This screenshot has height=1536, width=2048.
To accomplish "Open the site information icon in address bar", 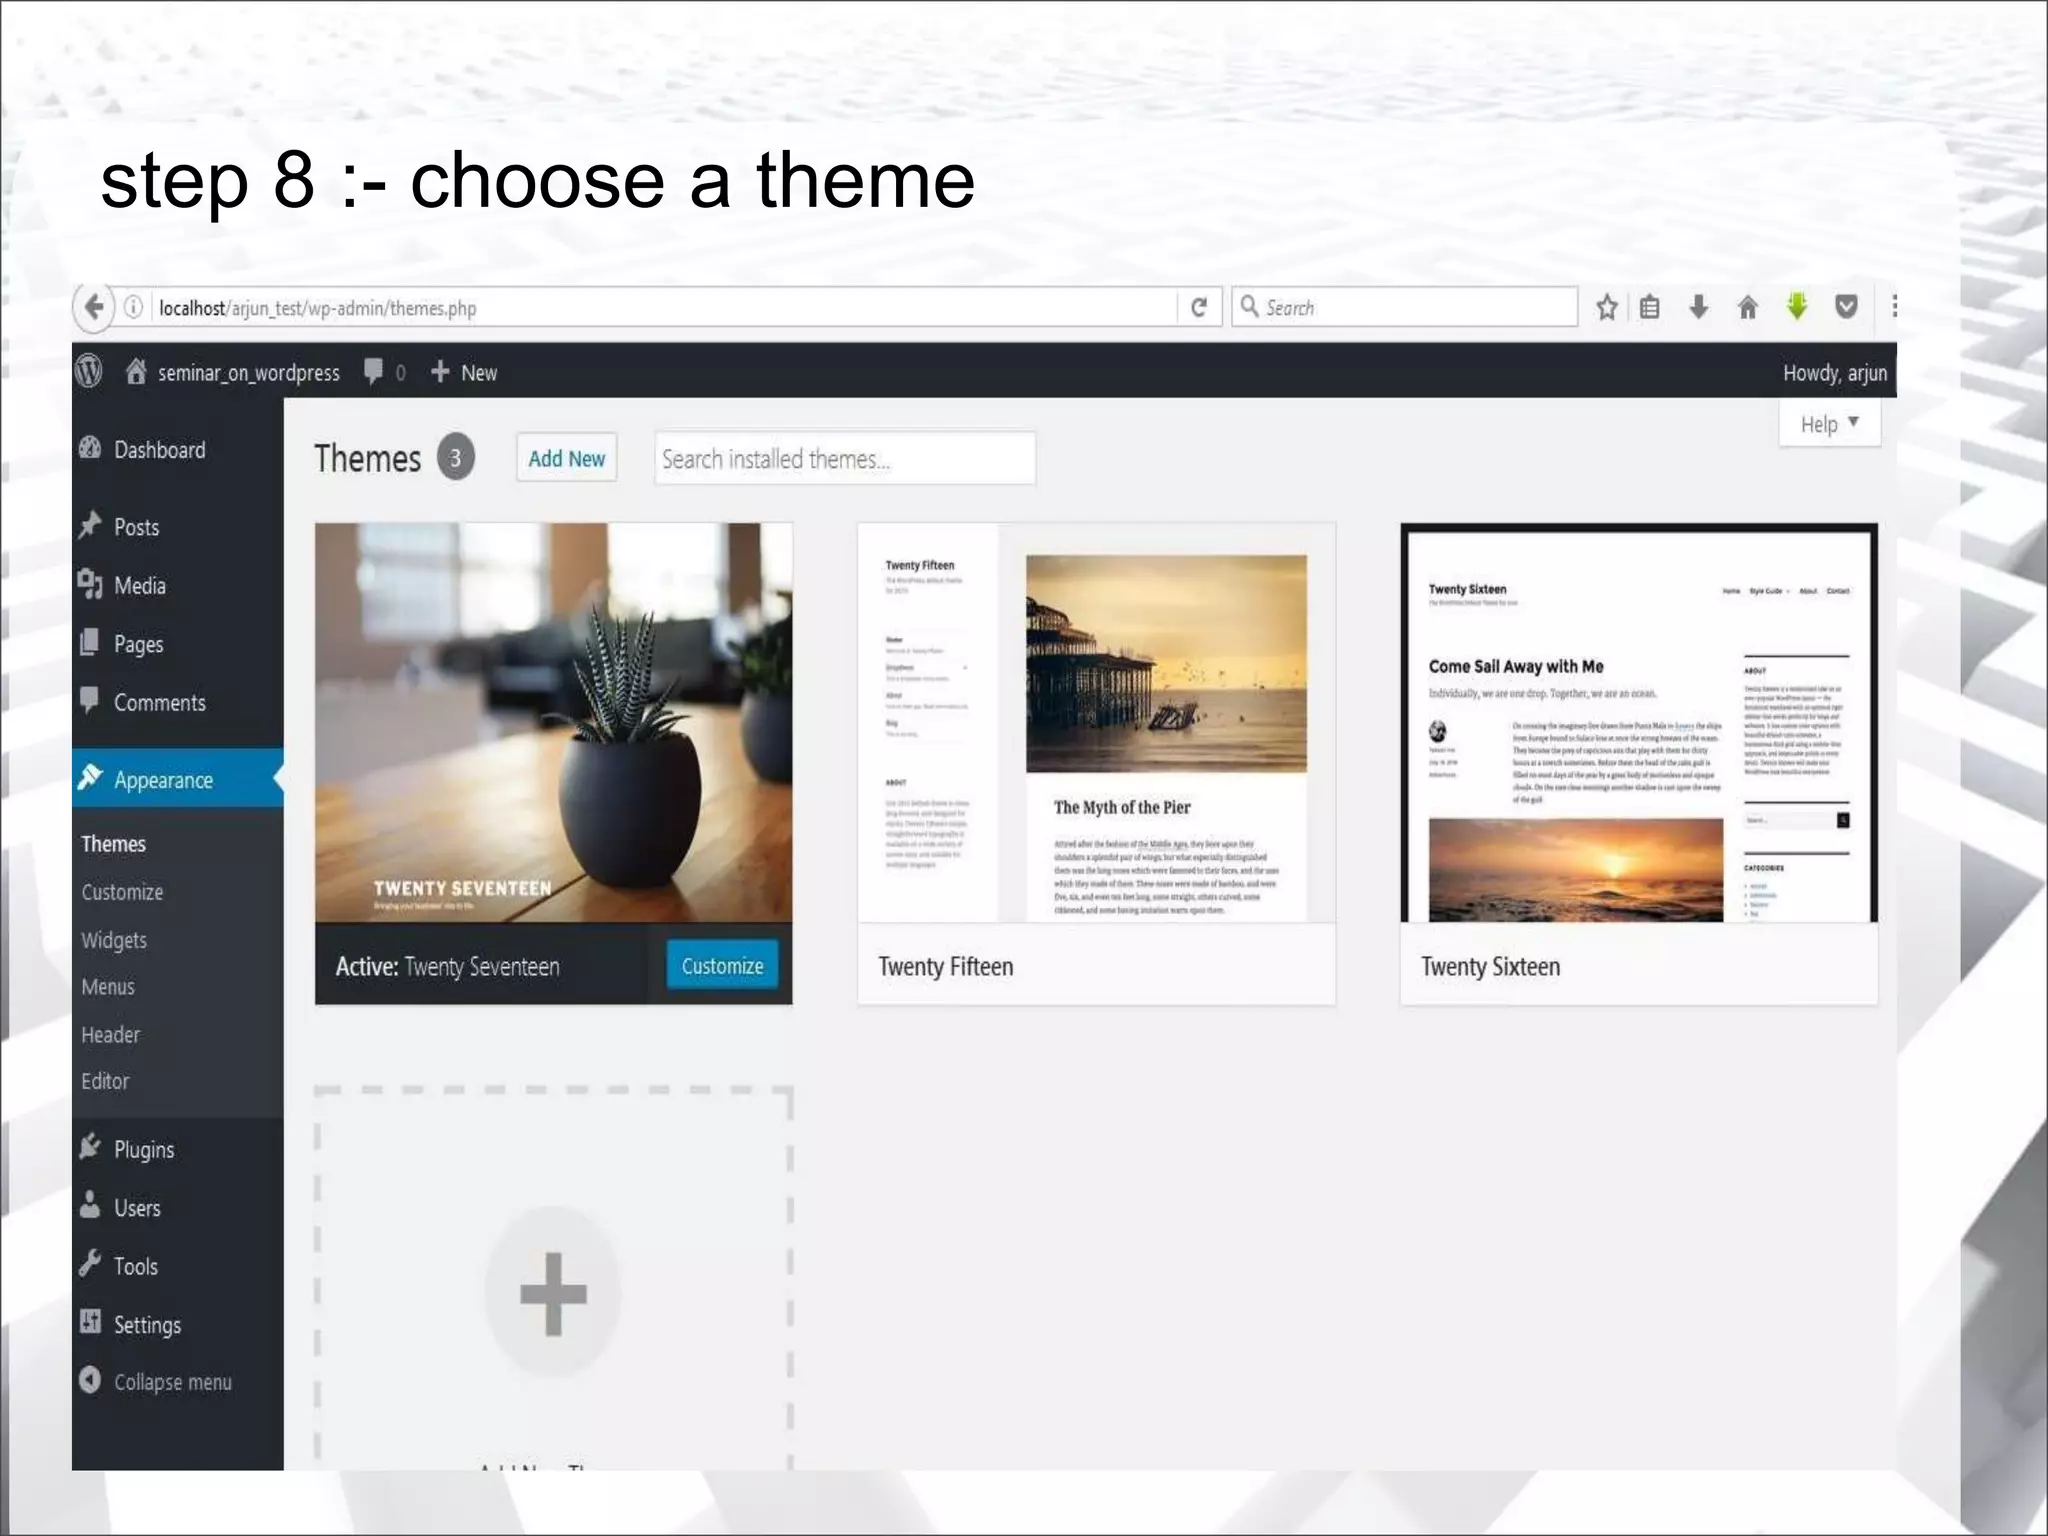I will pyautogui.click(x=134, y=307).
